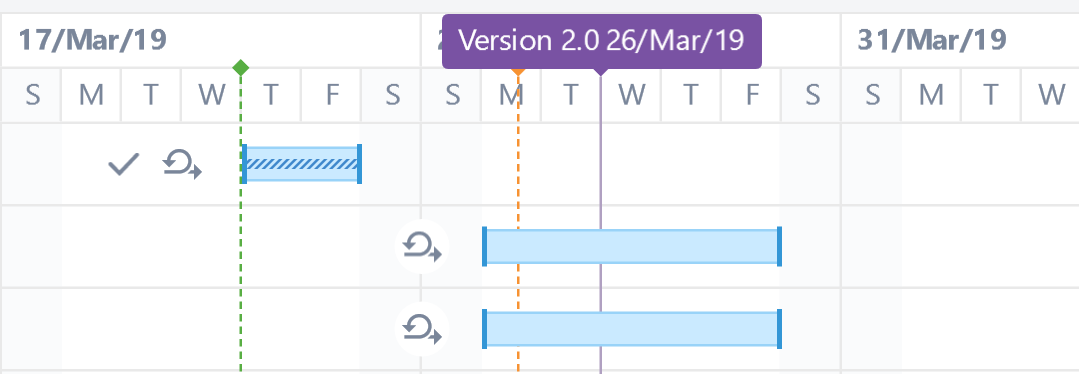Click the sprint icon beside checkmark in first row

pyautogui.click(x=182, y=165)
